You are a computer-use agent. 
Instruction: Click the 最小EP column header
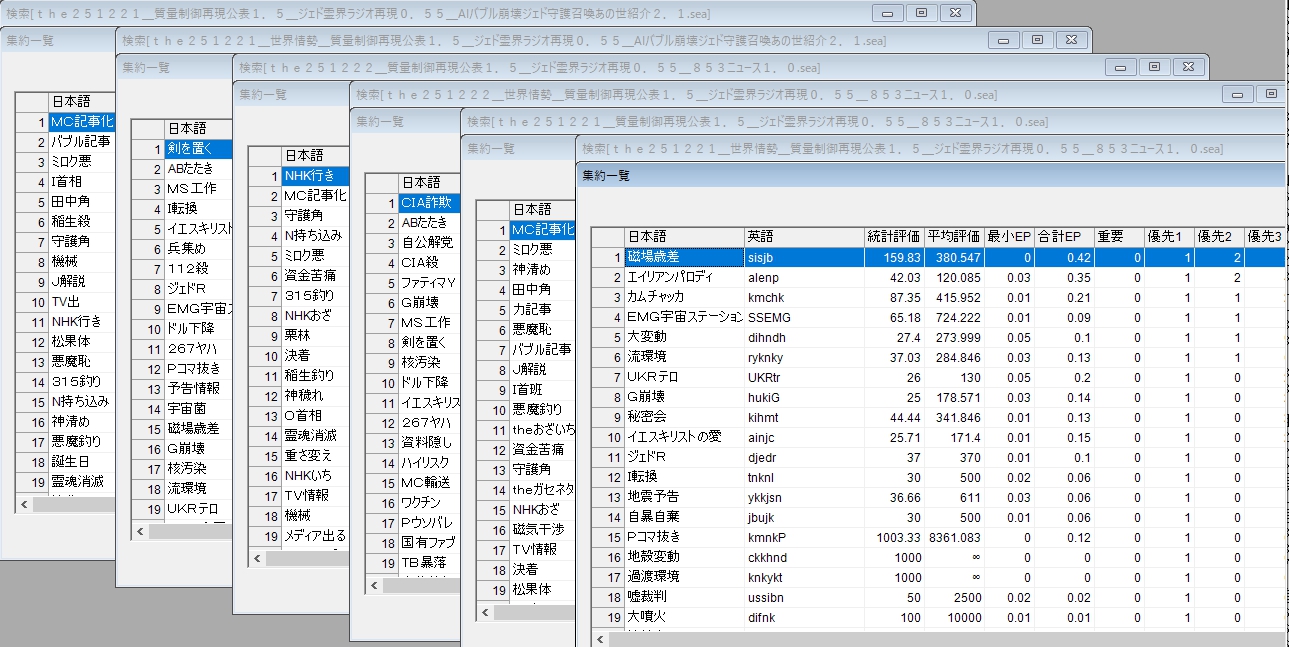point(1009,237)
